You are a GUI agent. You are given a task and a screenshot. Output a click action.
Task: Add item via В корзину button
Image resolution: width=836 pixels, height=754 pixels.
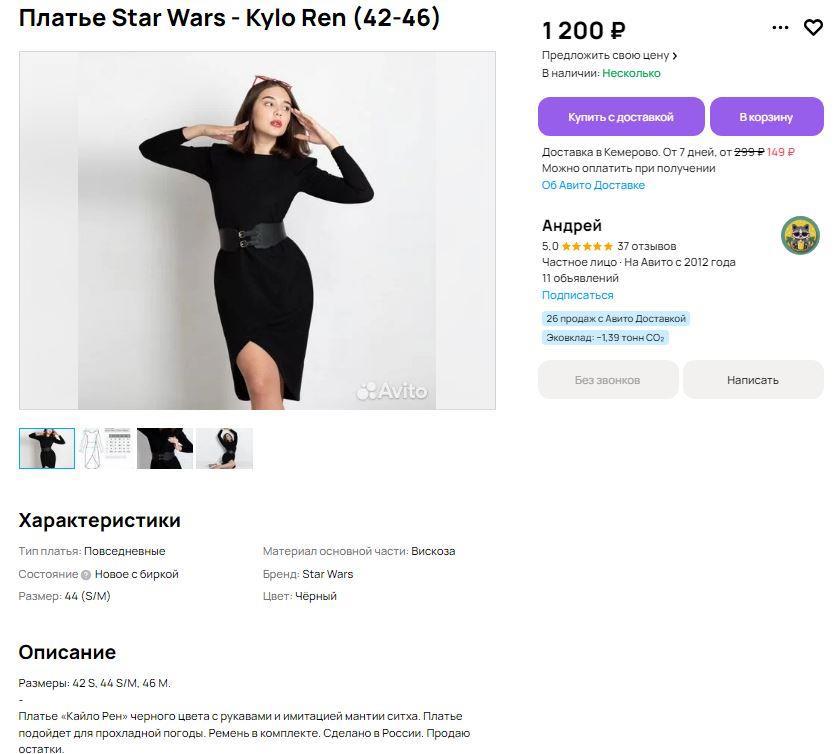pyautogui.click(x=766, y=117)
